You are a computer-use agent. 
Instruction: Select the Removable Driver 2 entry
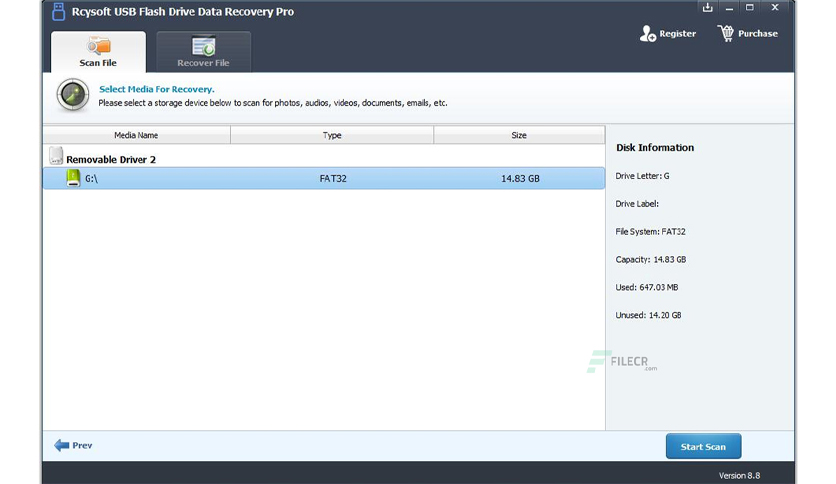click(111, 159)
